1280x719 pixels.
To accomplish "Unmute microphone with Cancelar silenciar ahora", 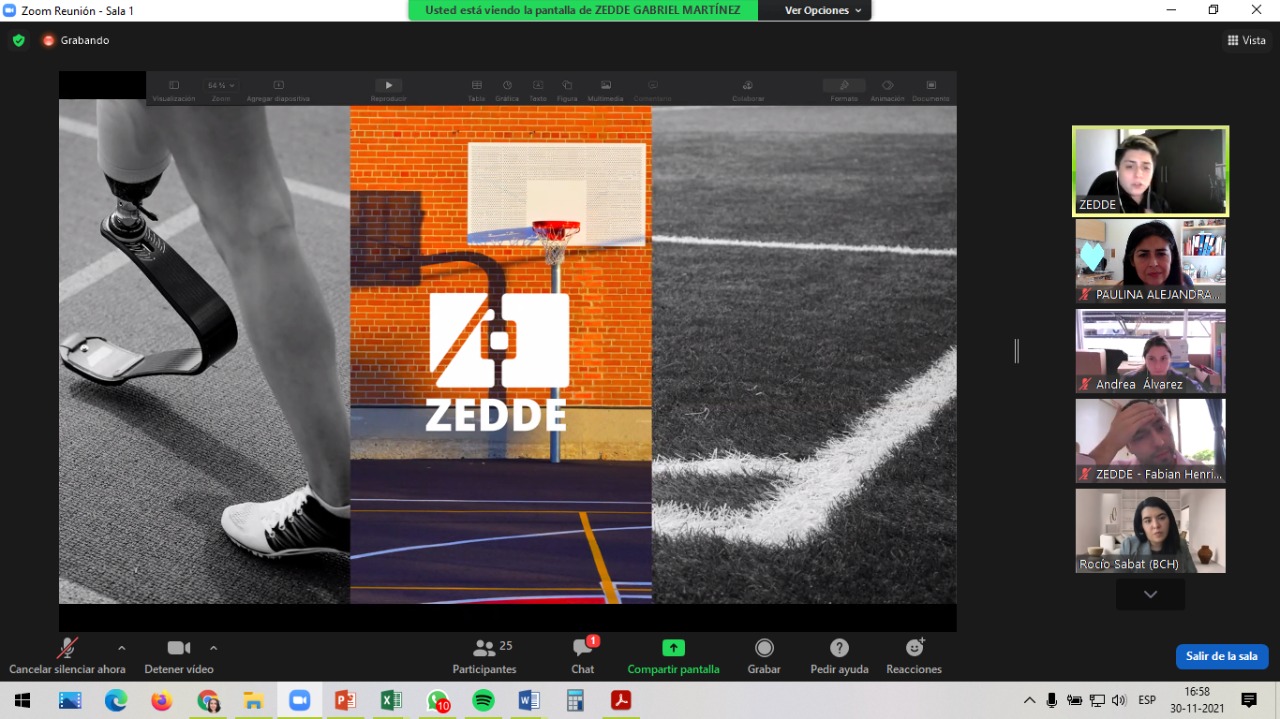I will (x=68, y=656).
